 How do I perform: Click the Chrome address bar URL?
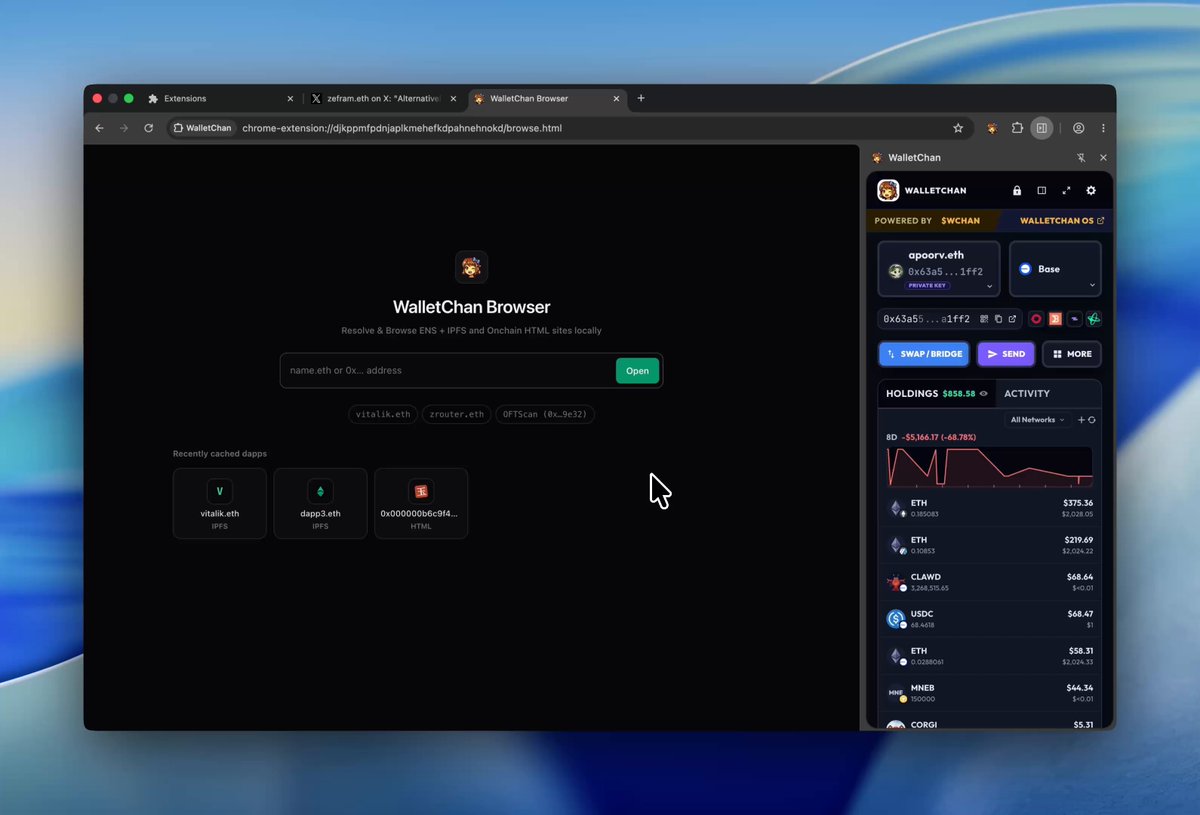pos(402,128)
